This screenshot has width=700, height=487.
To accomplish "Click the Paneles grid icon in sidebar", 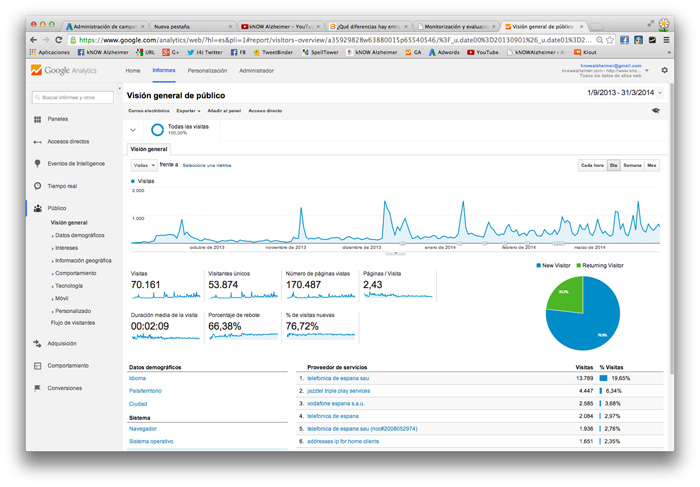I will point(38,119).
